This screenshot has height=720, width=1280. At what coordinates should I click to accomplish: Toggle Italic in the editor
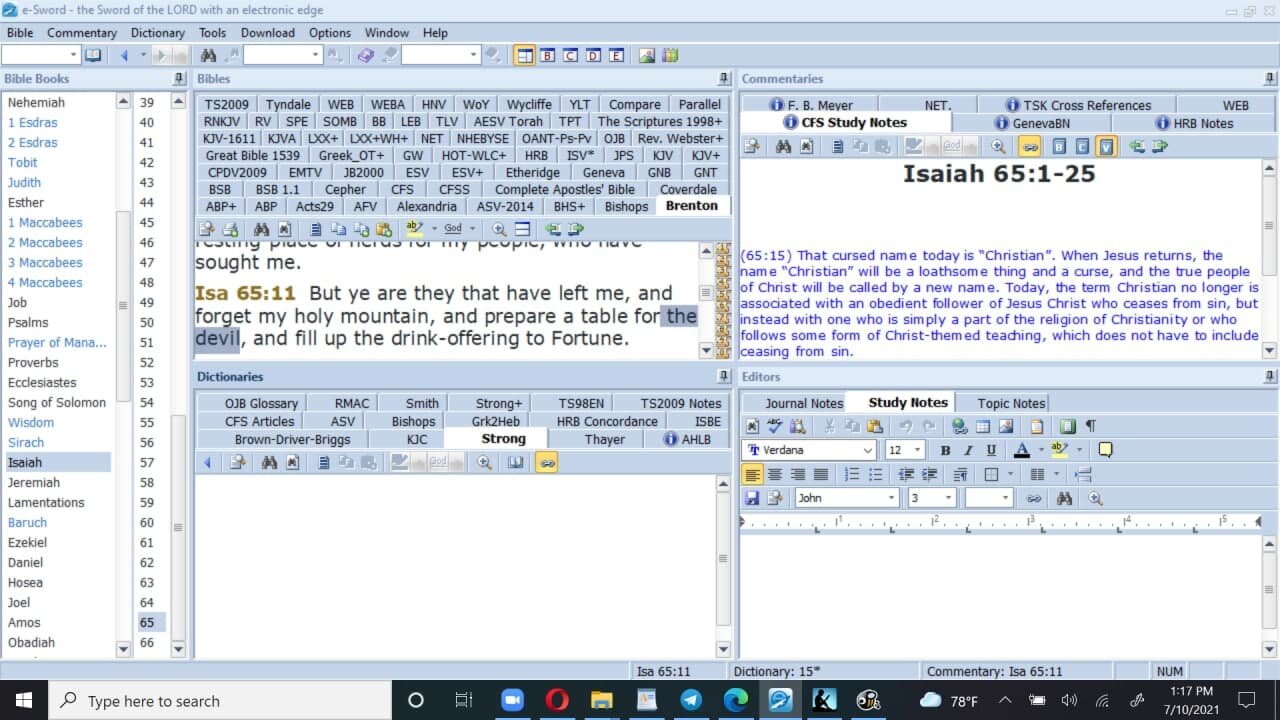[968, 450]
